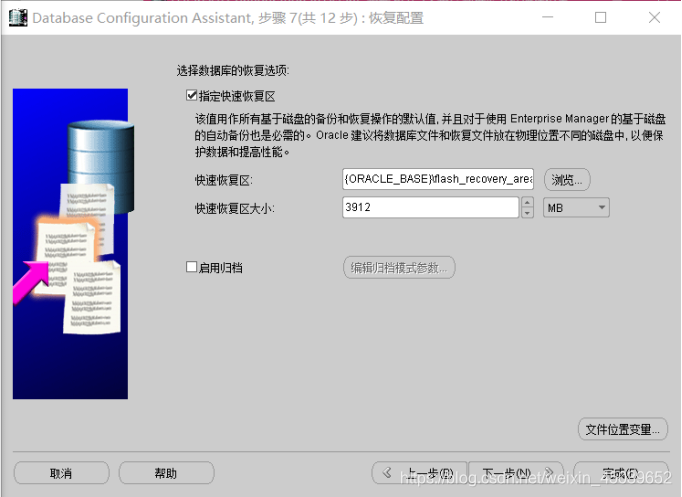The image size is (682, 497).
Task: Proceed with the 下一步 button
Action: pos(516,473)
